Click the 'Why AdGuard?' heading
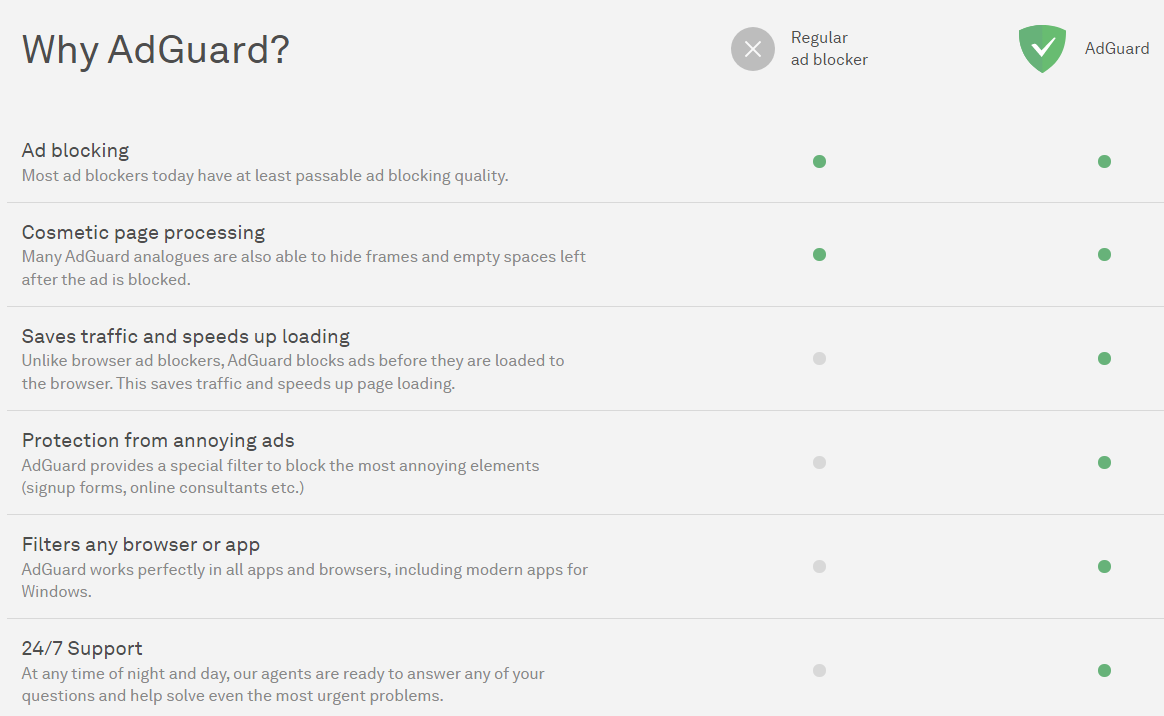Screen dimensions: 1164x716 (155, 50)
